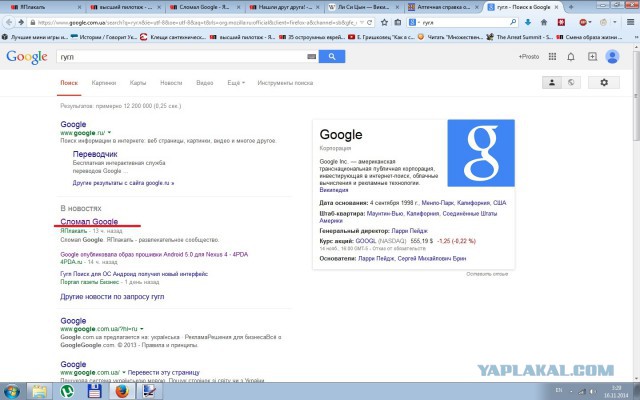Open the Firefox bookmarks list icon

tap(398, 22)
